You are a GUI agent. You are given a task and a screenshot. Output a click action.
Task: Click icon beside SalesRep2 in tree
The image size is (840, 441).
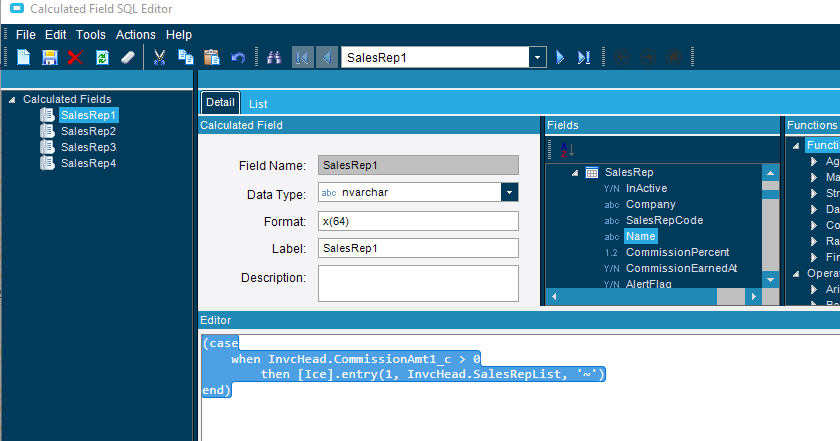[47, 131]
